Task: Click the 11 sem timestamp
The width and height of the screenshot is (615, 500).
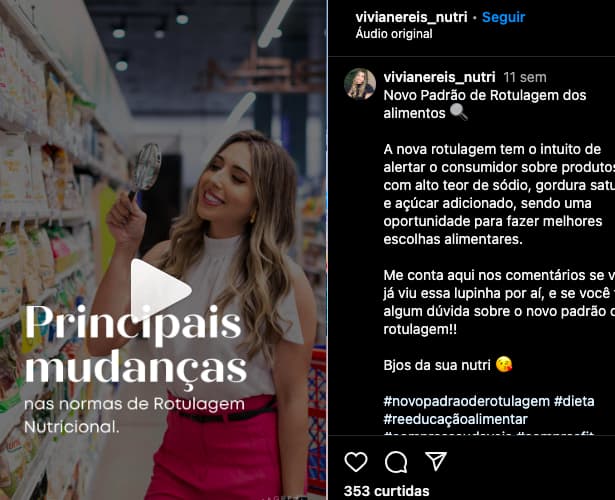Action: [x=525, y=77]
